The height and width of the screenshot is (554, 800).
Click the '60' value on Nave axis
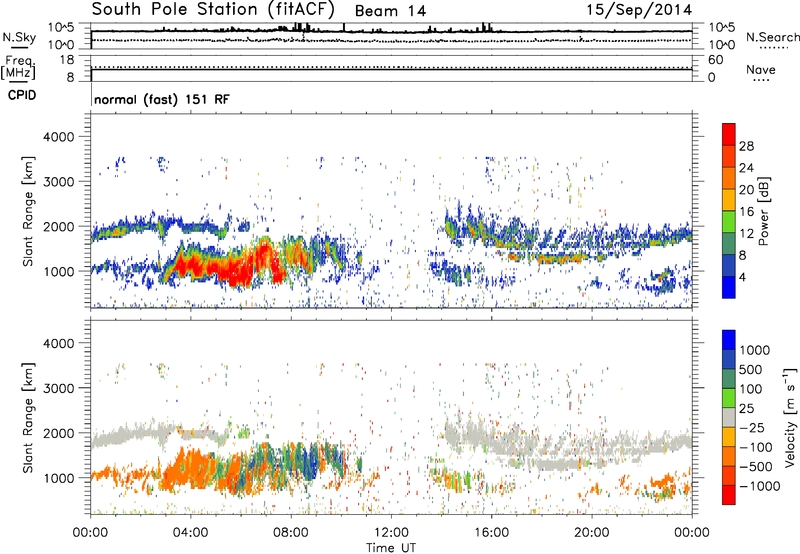pyautogui.click(x=715, y=60)
